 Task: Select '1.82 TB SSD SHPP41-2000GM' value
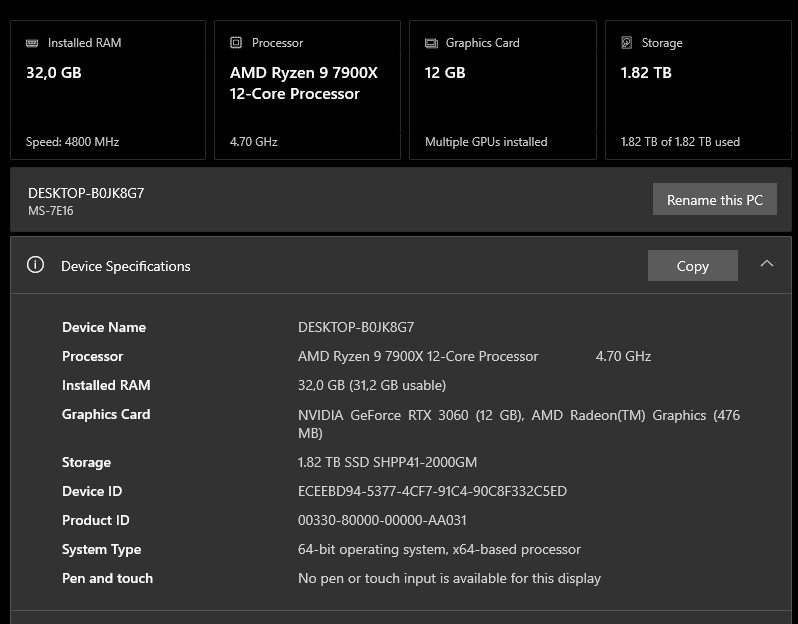tap(387, 462)
